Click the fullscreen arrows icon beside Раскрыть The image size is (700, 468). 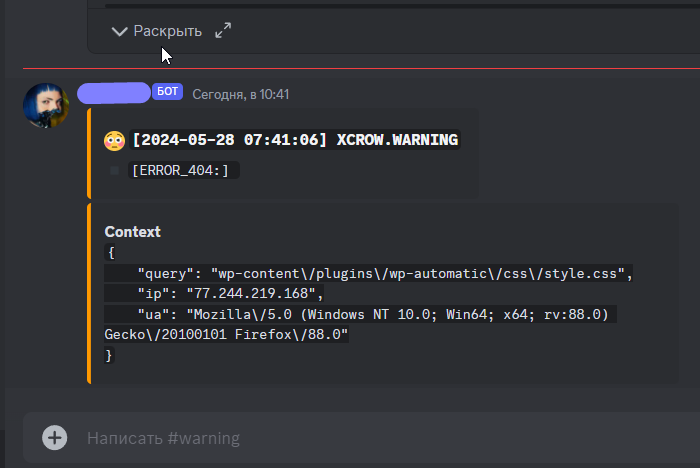pos(223,31)
